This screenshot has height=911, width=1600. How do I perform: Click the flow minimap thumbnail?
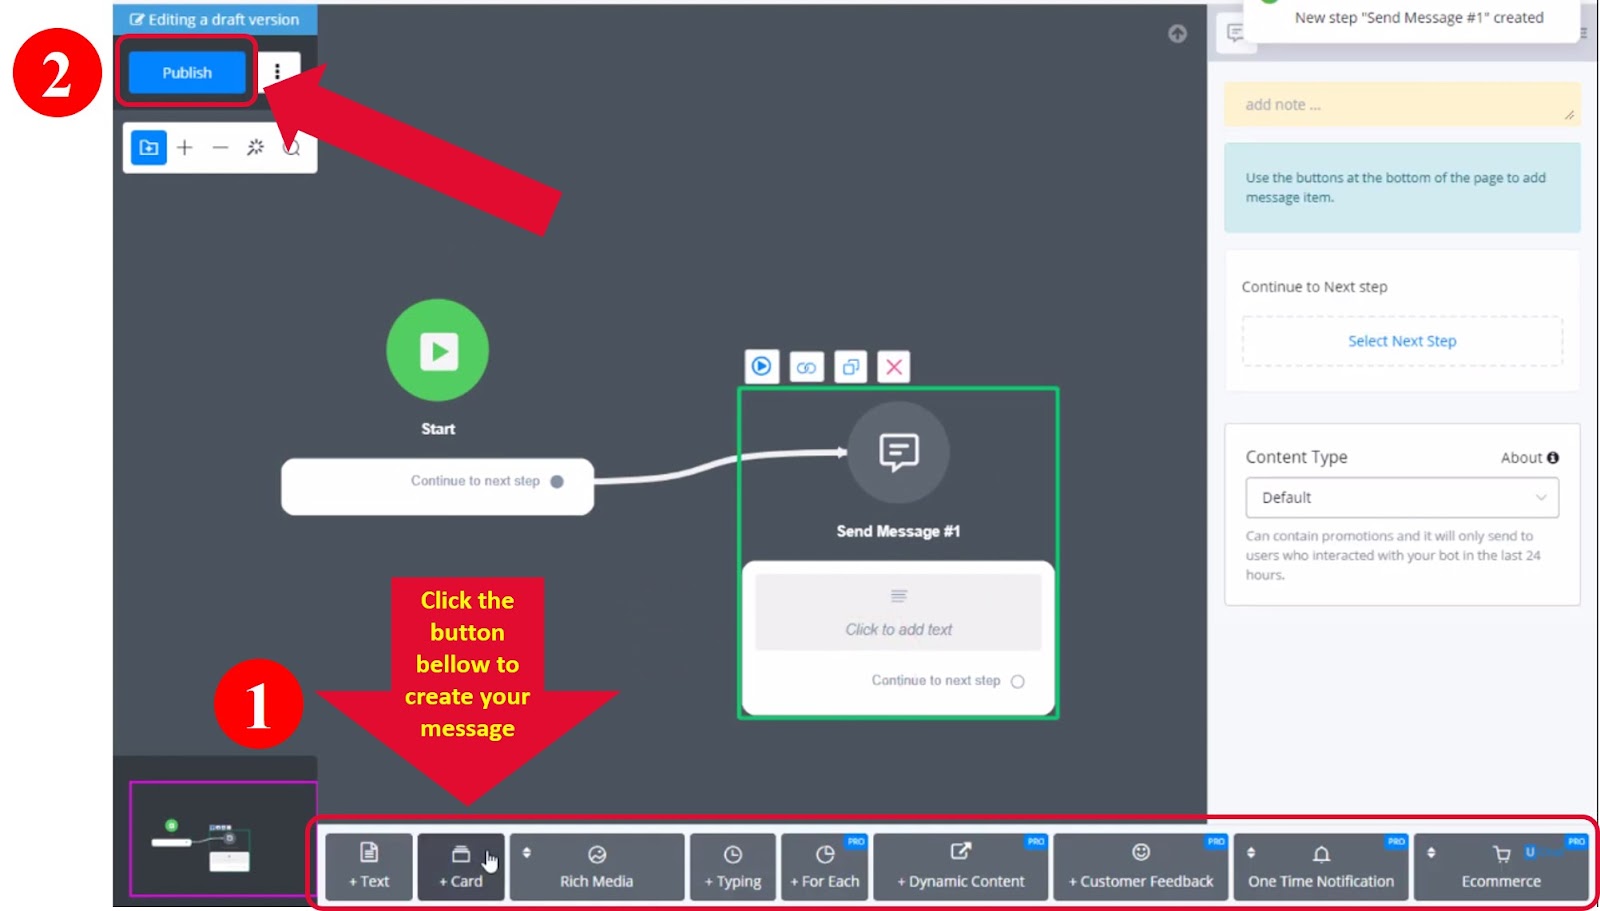coord(223,838)
